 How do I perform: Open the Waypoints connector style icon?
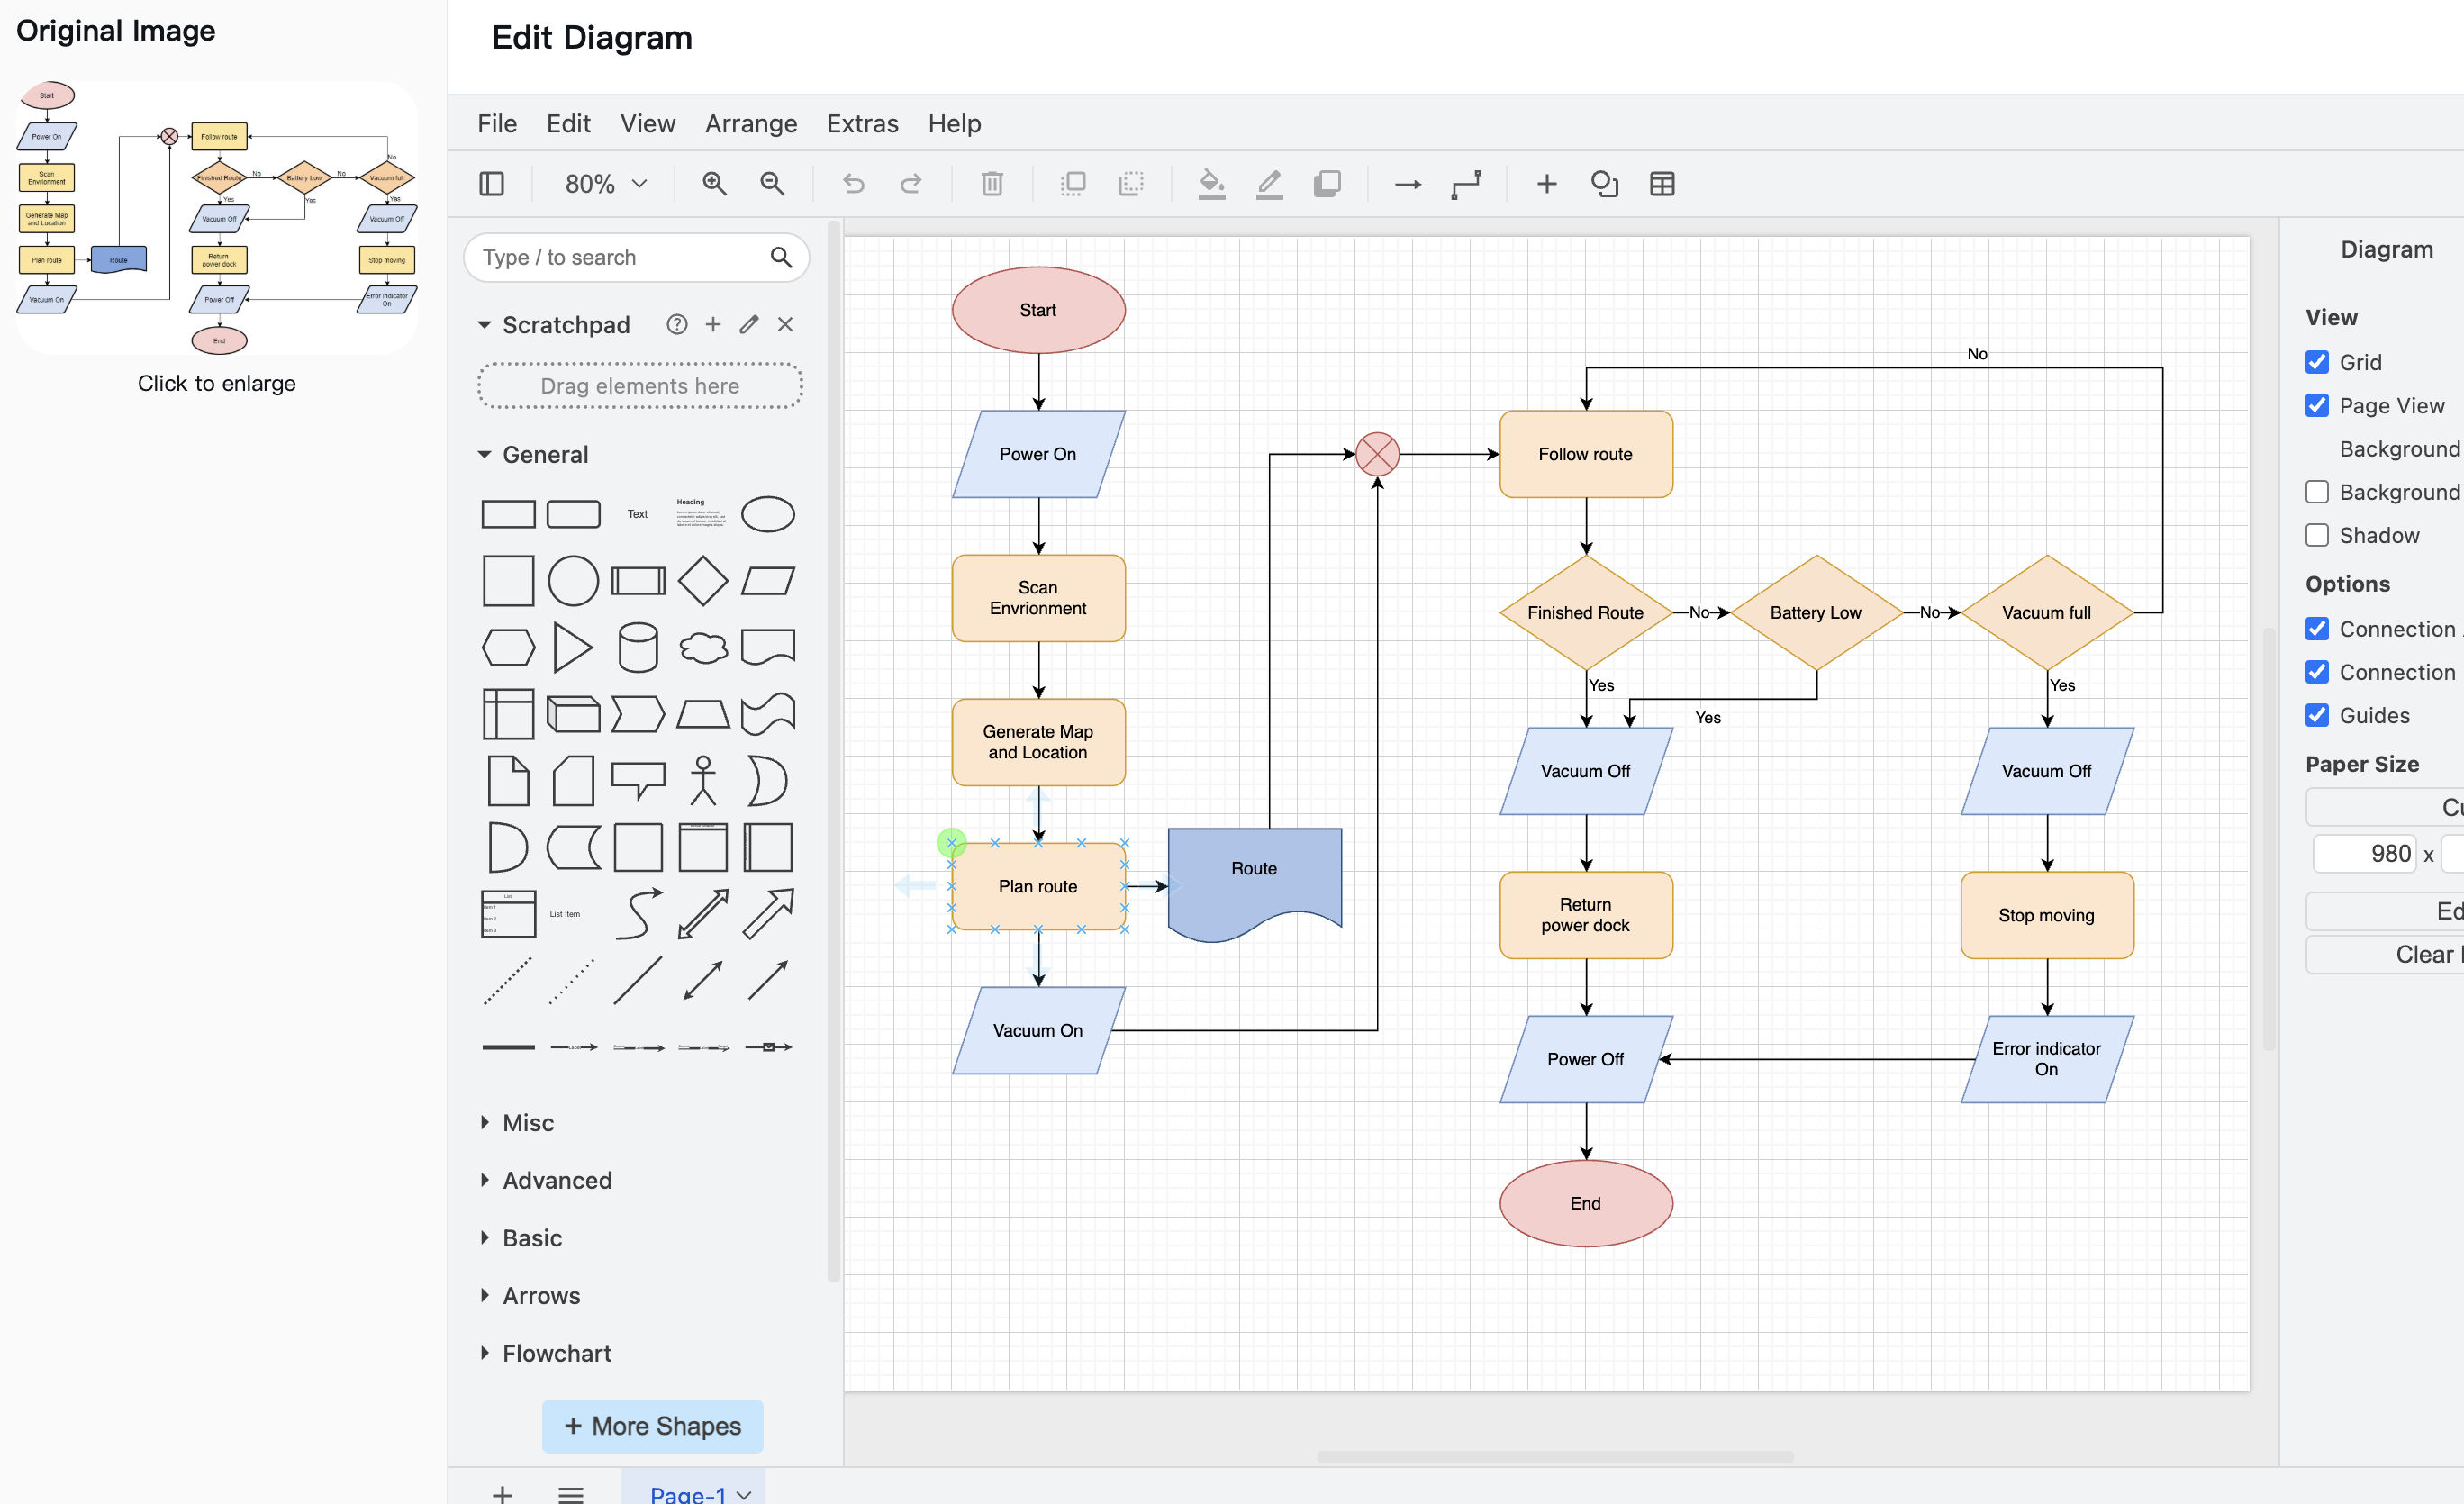point(1466,184)
